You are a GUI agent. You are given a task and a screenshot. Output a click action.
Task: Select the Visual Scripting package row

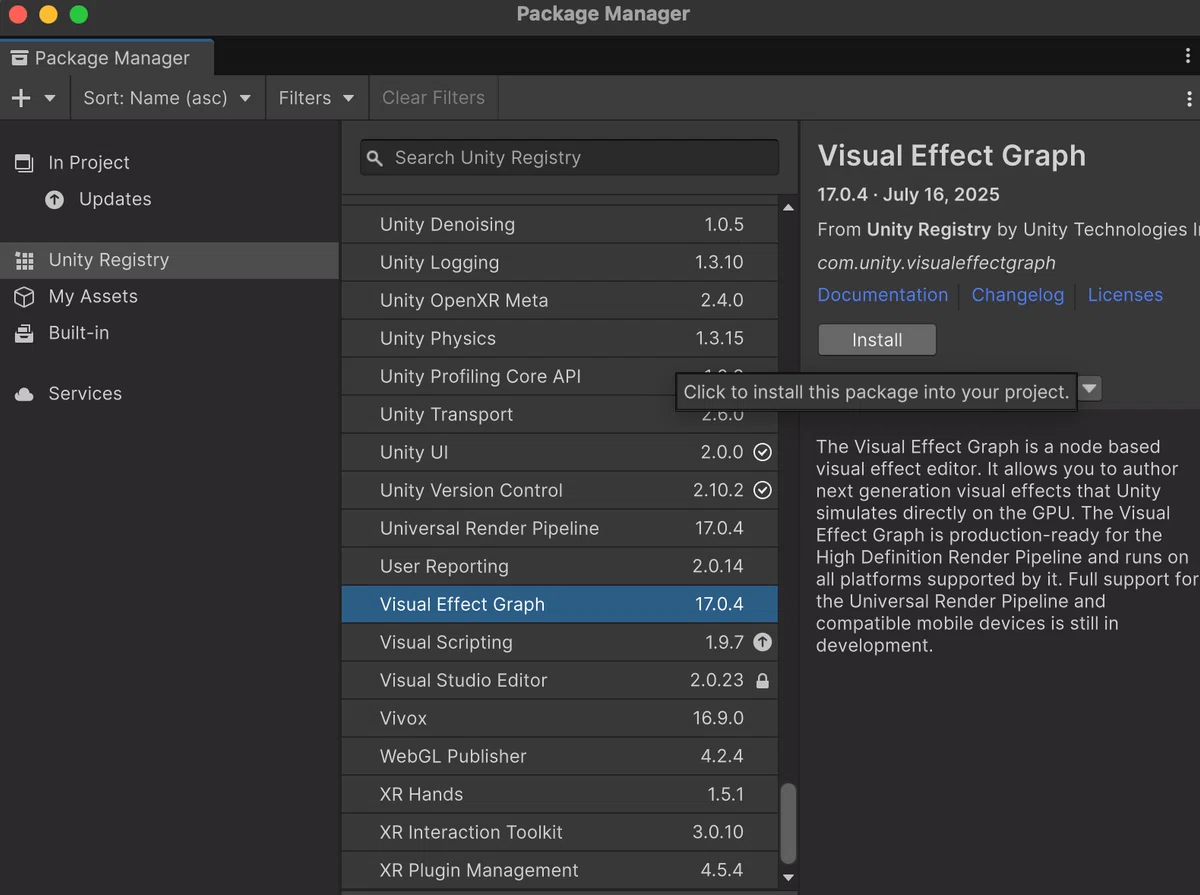pyautogui.click(x=559, y=643)
